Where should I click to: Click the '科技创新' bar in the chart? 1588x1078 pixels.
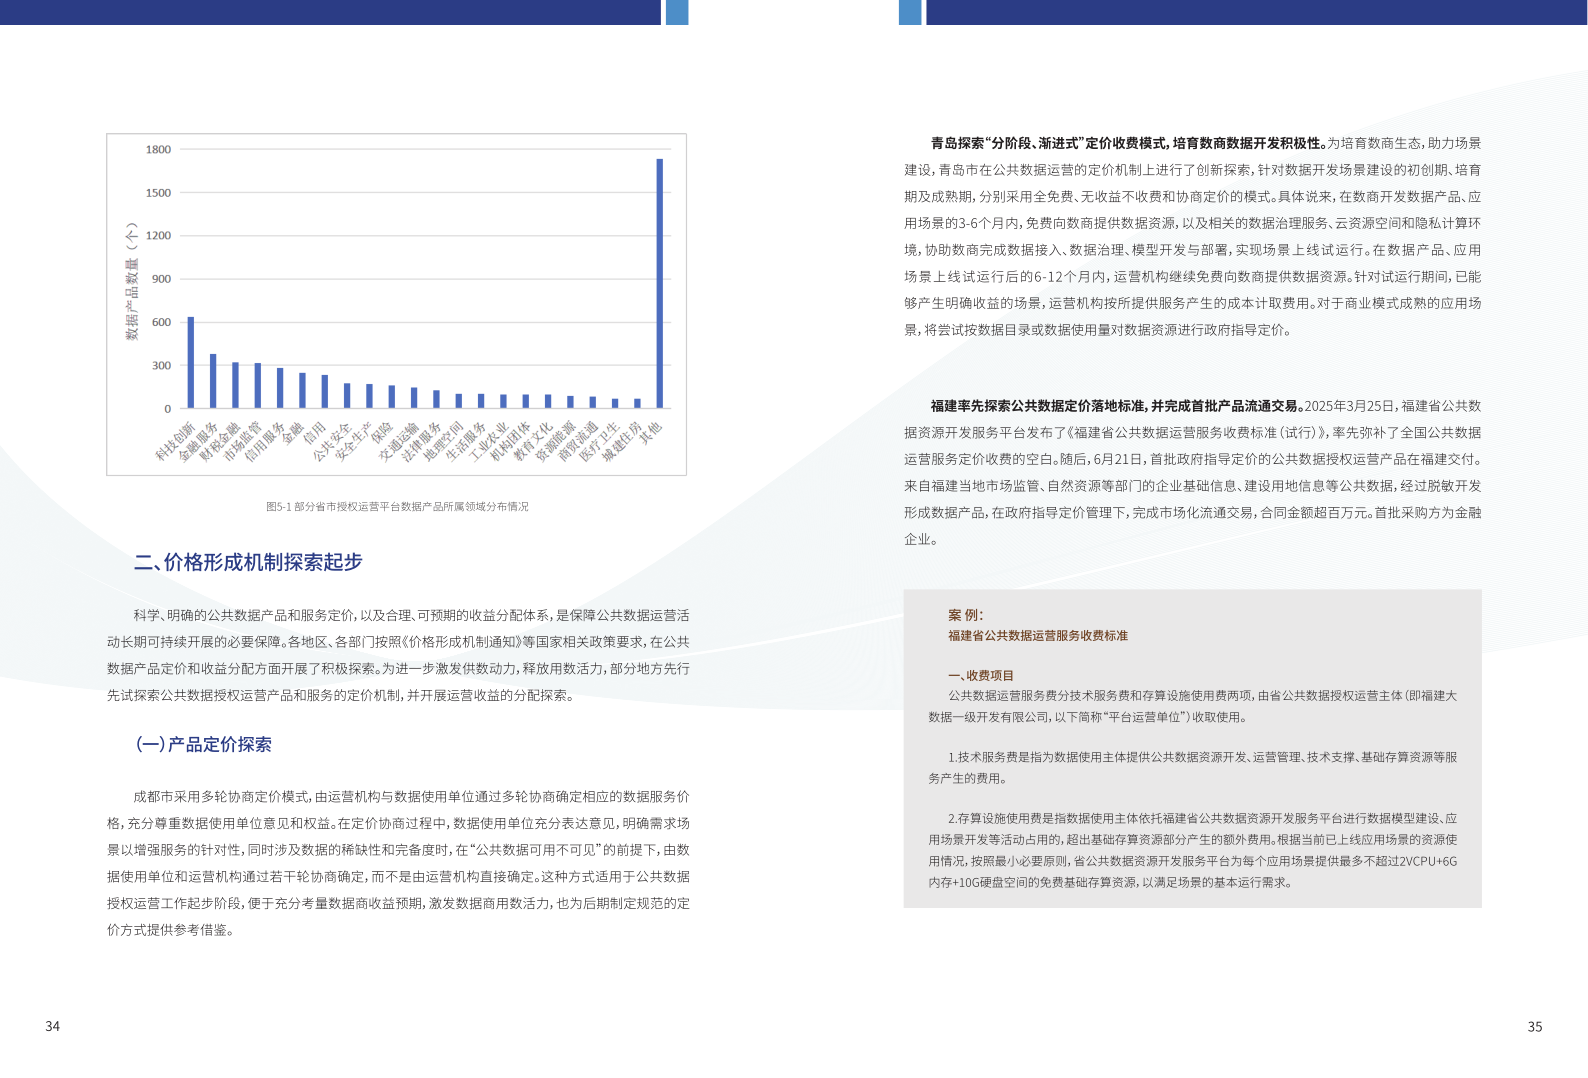tap(191, 362)
